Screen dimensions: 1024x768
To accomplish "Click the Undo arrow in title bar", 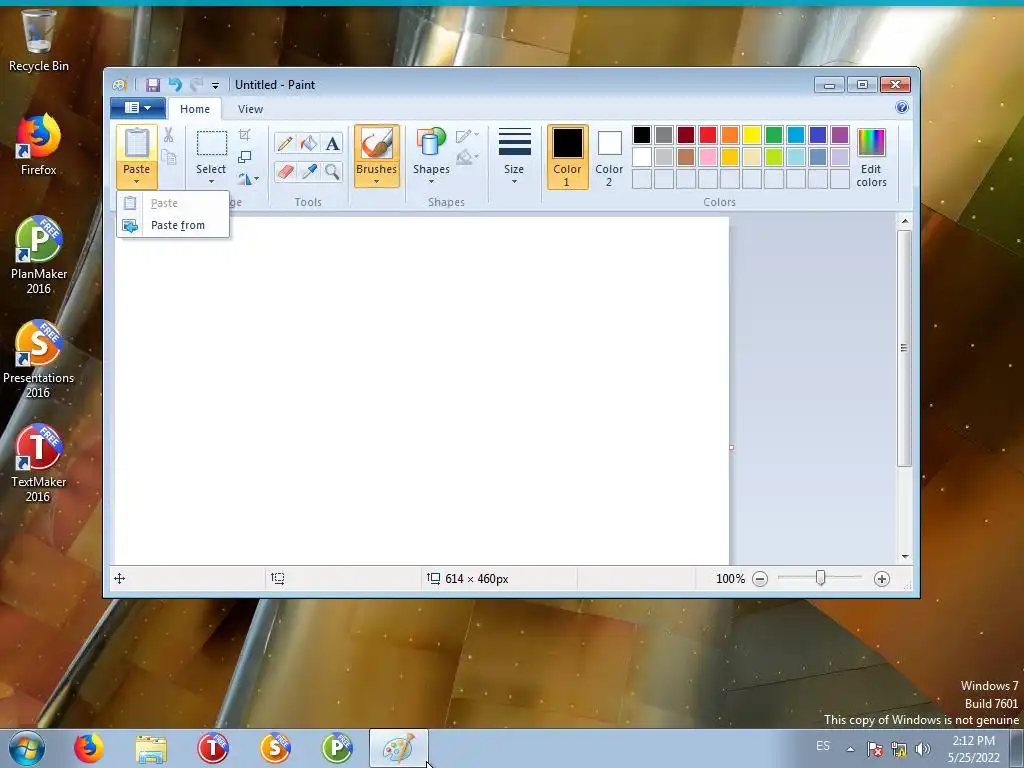I will click(x=174, y=85).
